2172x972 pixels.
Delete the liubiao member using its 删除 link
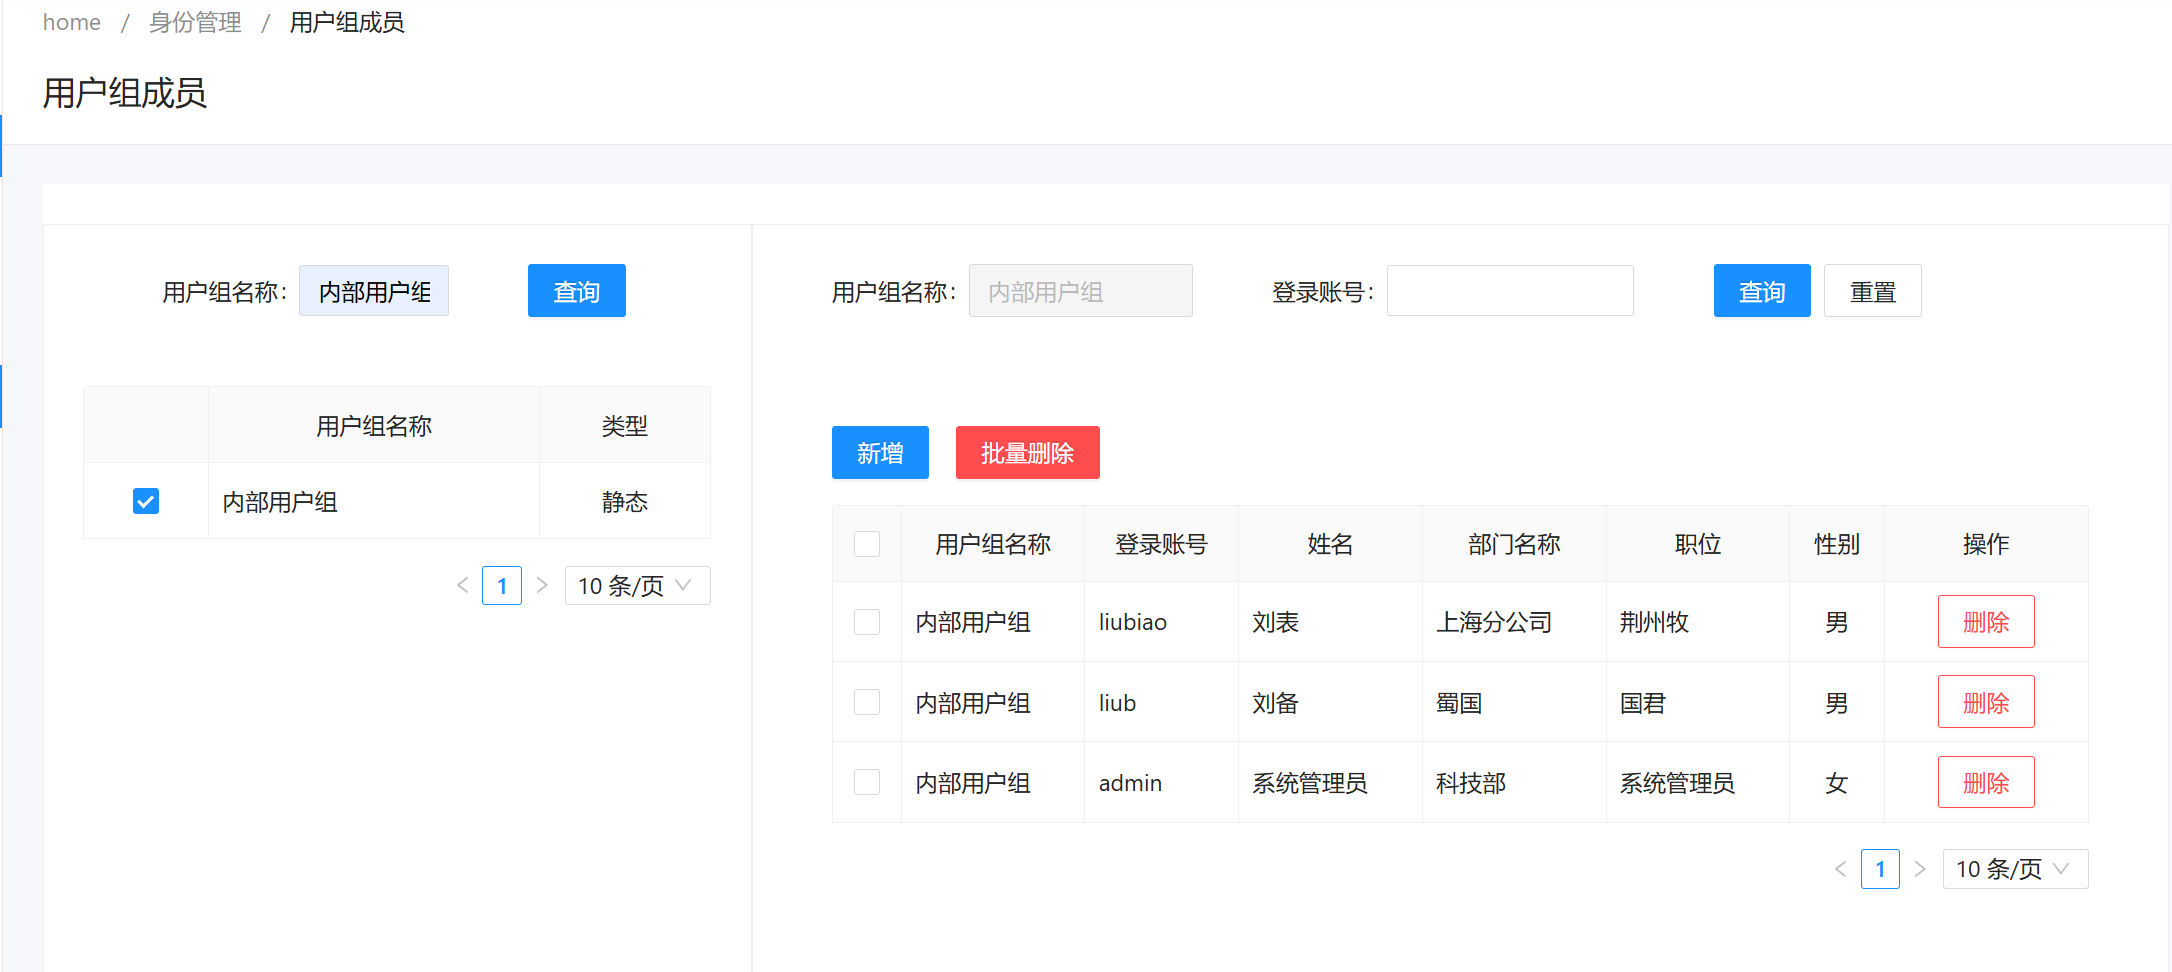(1986, 621)
